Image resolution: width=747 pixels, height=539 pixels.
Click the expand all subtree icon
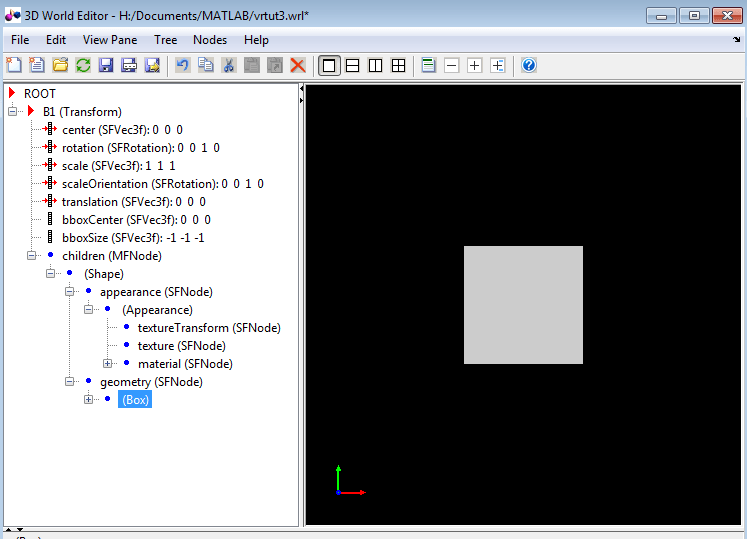[498, 65]
